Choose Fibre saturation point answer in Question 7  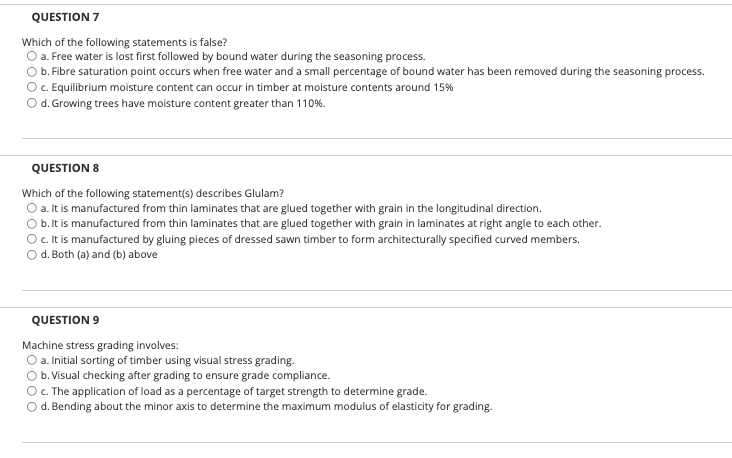pyautogui.click(x=31, y=72)
